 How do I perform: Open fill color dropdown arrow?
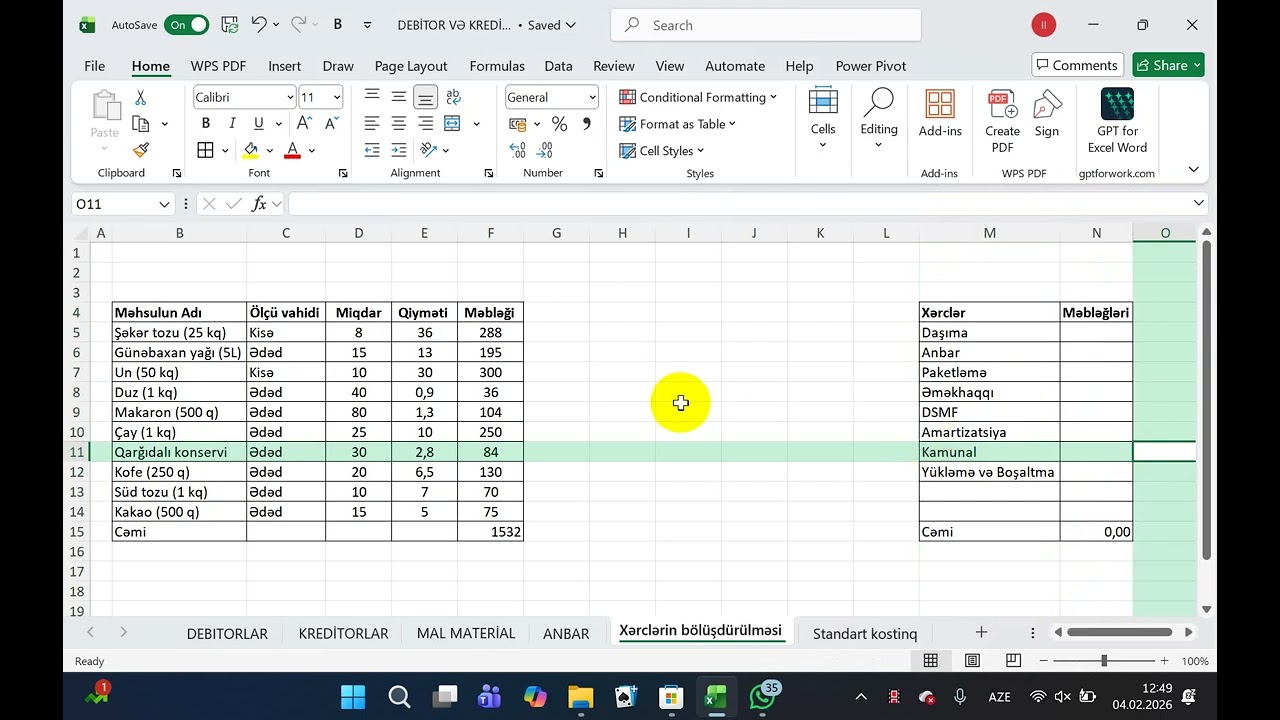point(270,150)
